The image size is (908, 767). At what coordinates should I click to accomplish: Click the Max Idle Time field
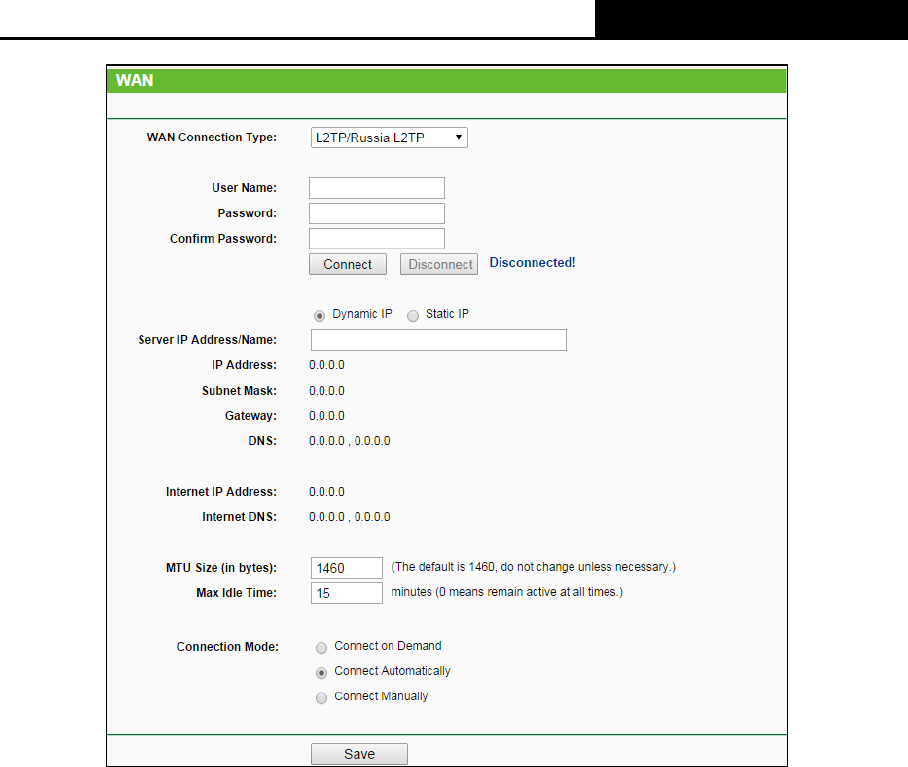(347, 593)
